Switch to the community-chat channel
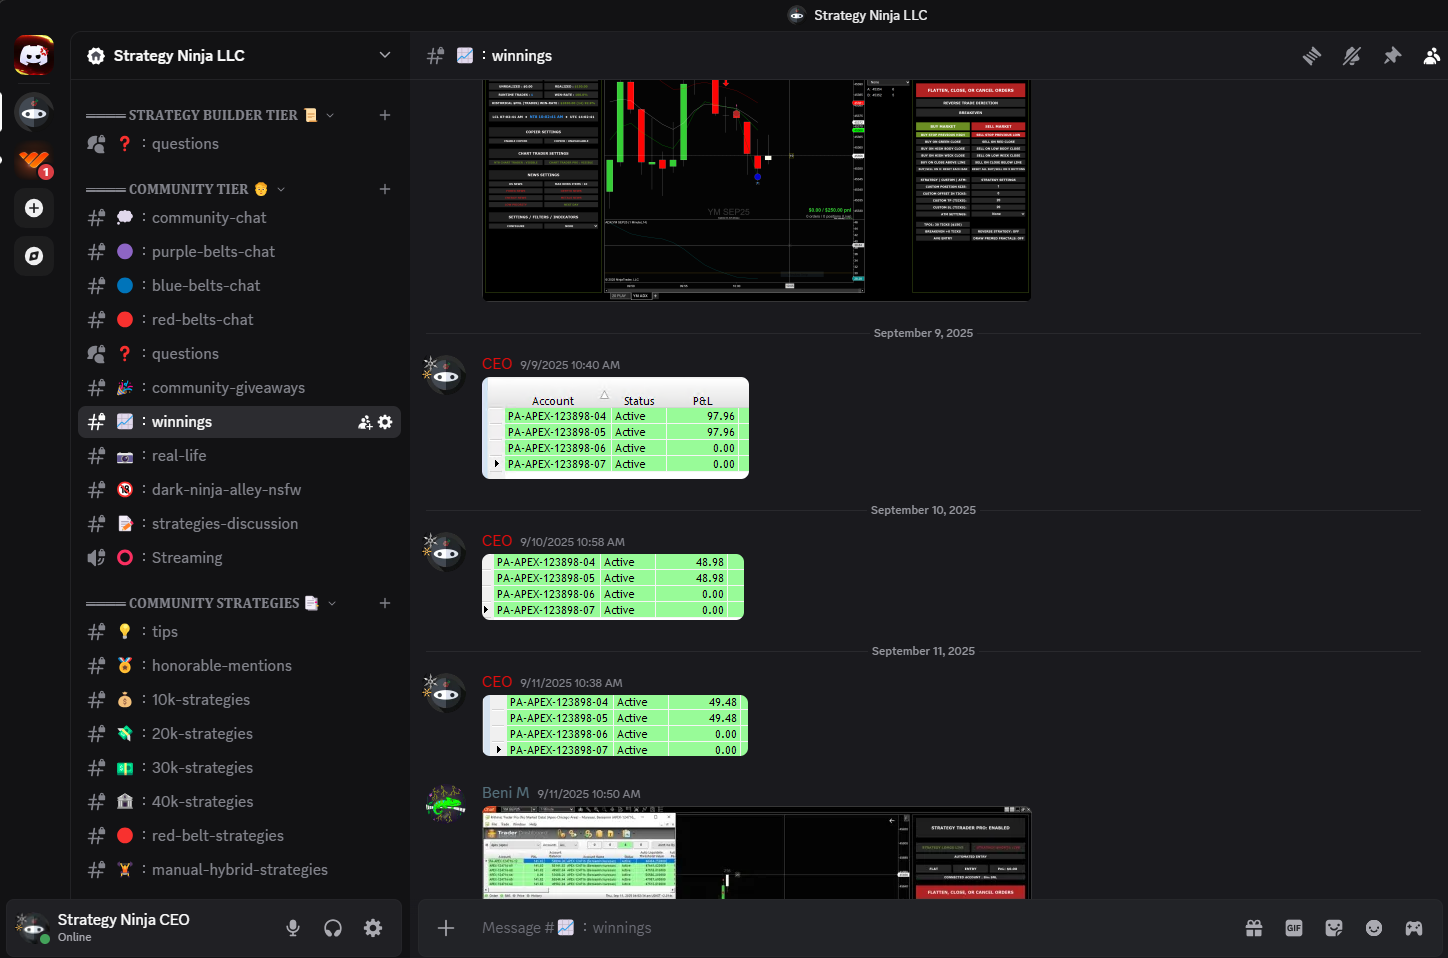This screenshot has width=1448, height=958. [209, 217]
